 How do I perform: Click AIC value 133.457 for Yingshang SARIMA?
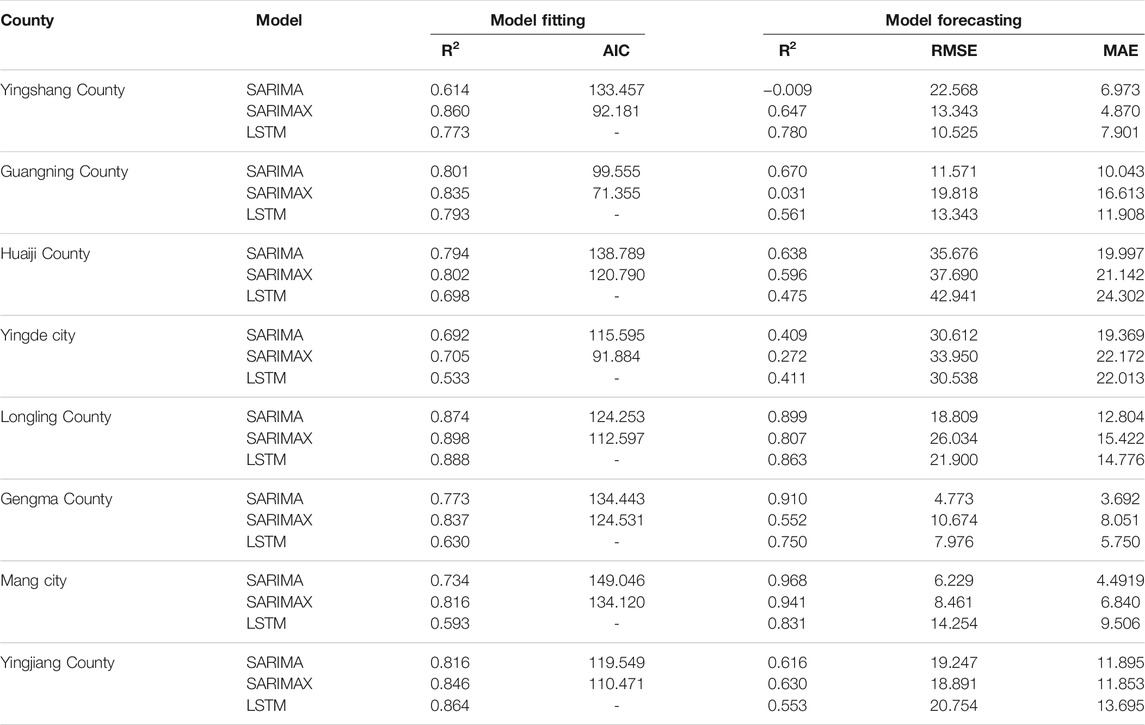[616, 90]
